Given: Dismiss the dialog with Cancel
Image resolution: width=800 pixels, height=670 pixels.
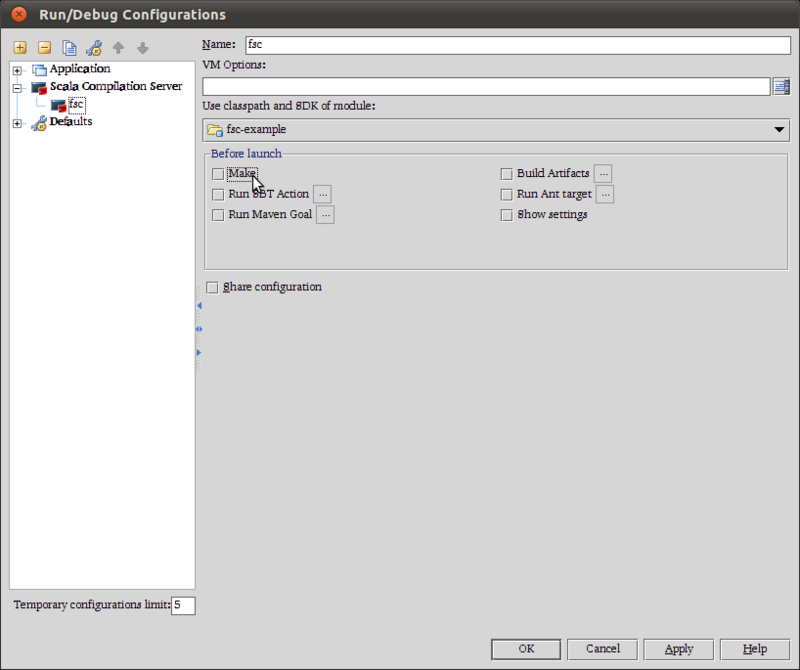Looking at the screenshot, I should pos(603,649).
